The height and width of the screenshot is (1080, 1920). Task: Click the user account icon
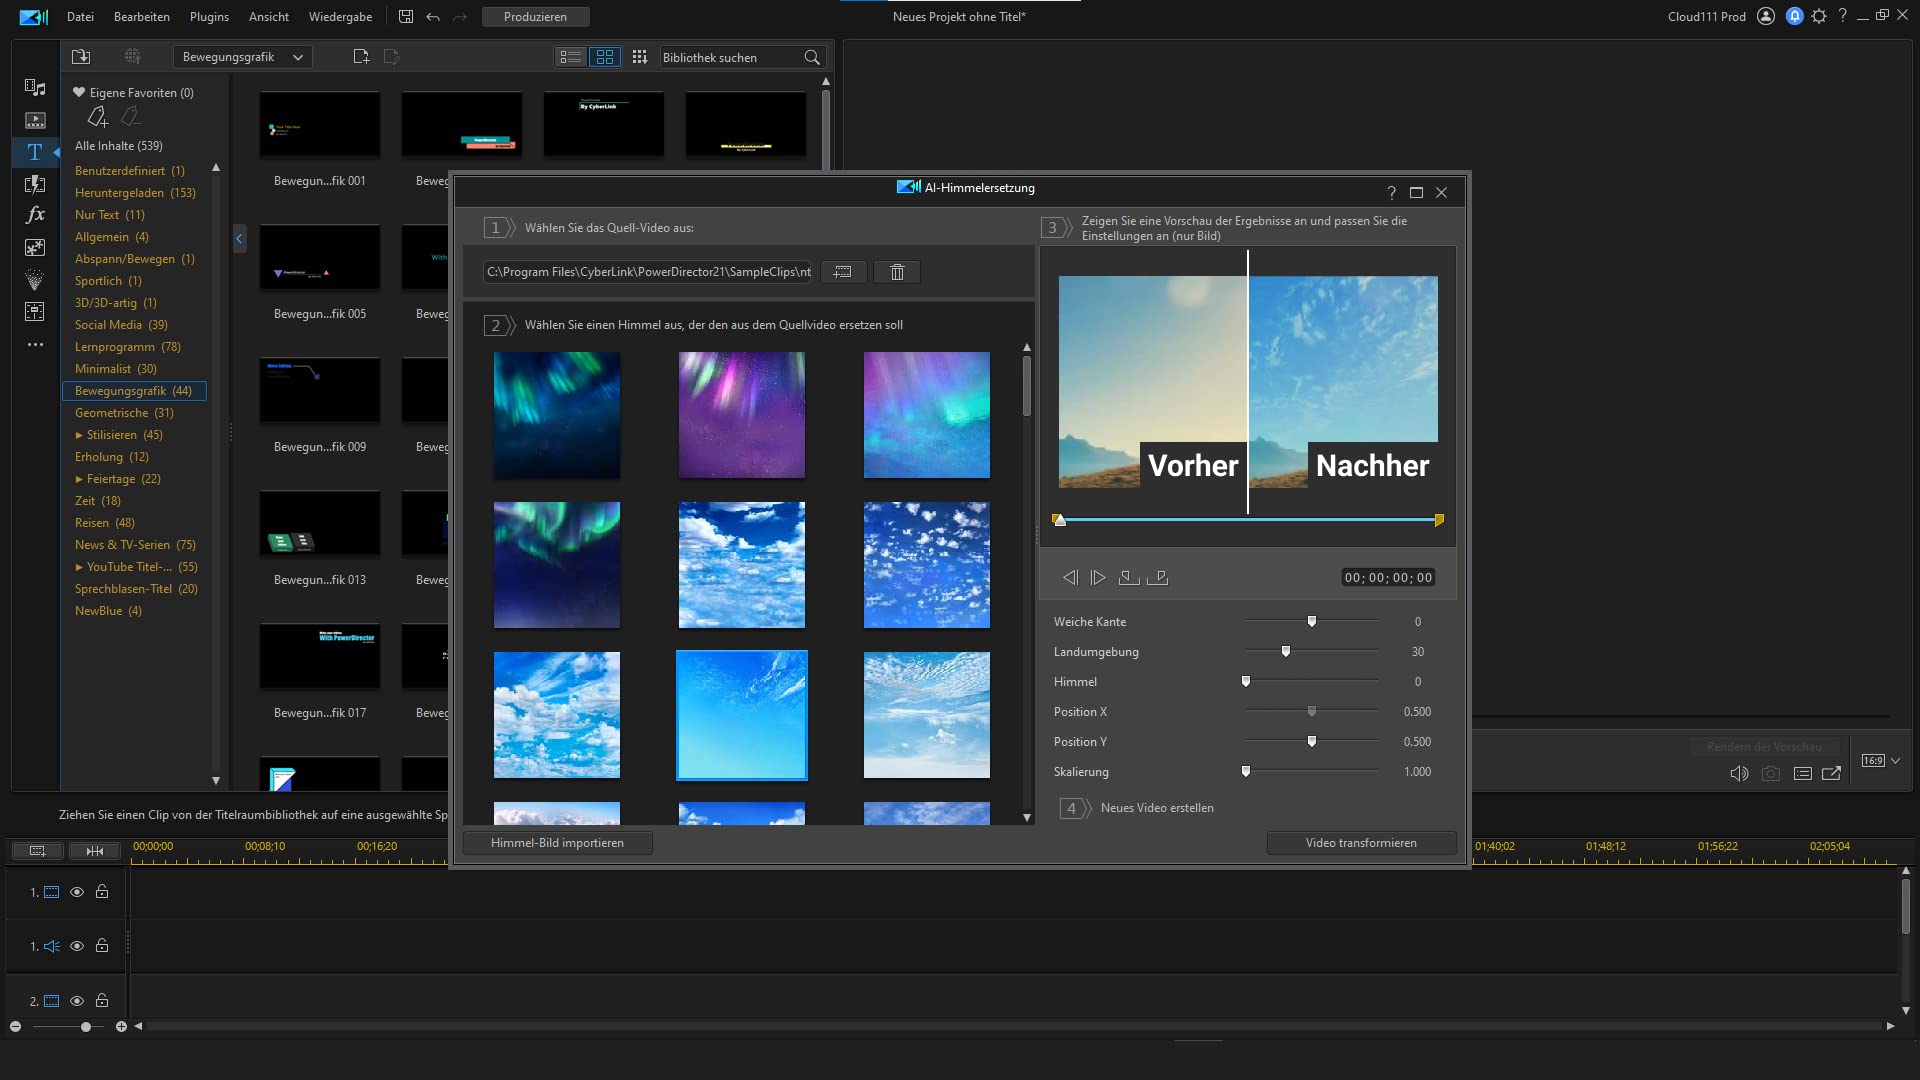pos(1766,16)
